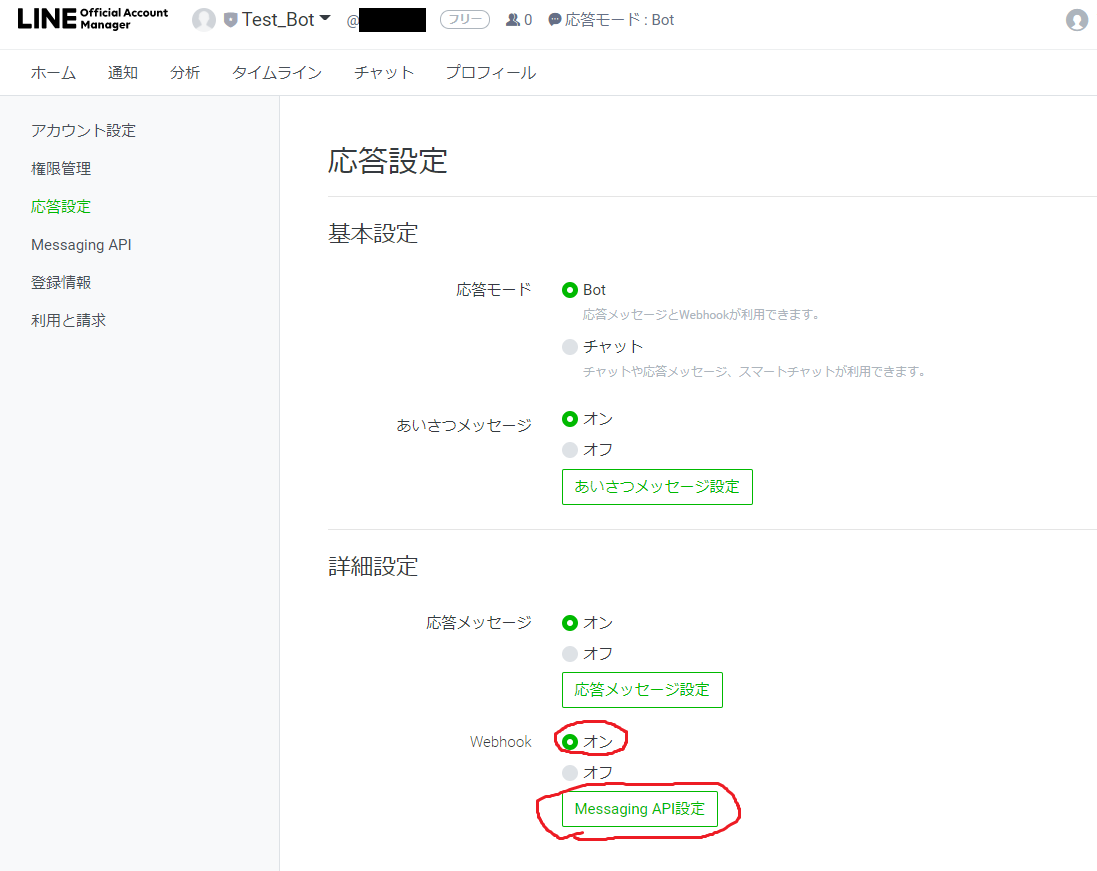The width and height of the screenshot is (1097, 871).
Task: Turn off あいさつメッセージ
Action: coord(569,449)
